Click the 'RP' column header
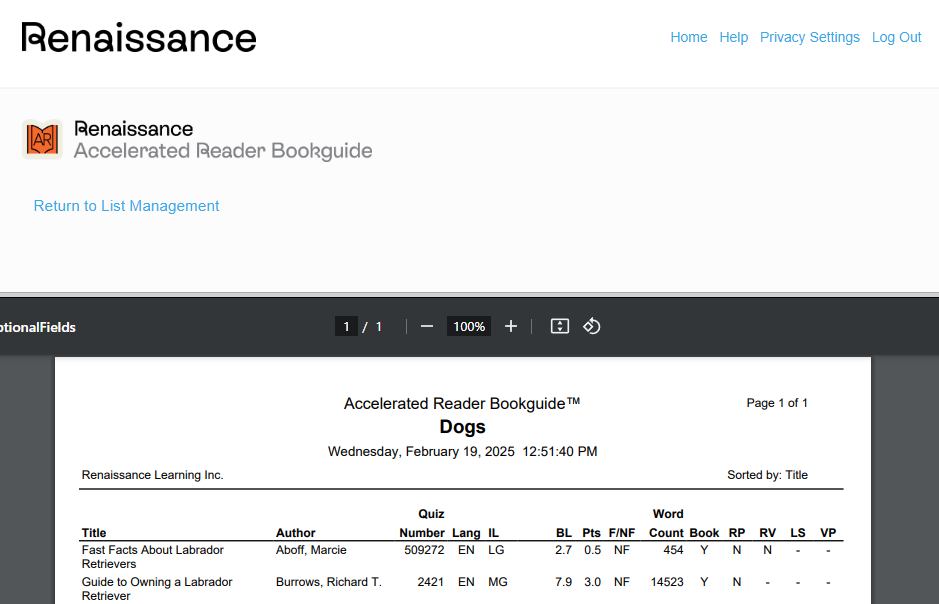This screenshot has height=604, width=939. click(737, 533)
